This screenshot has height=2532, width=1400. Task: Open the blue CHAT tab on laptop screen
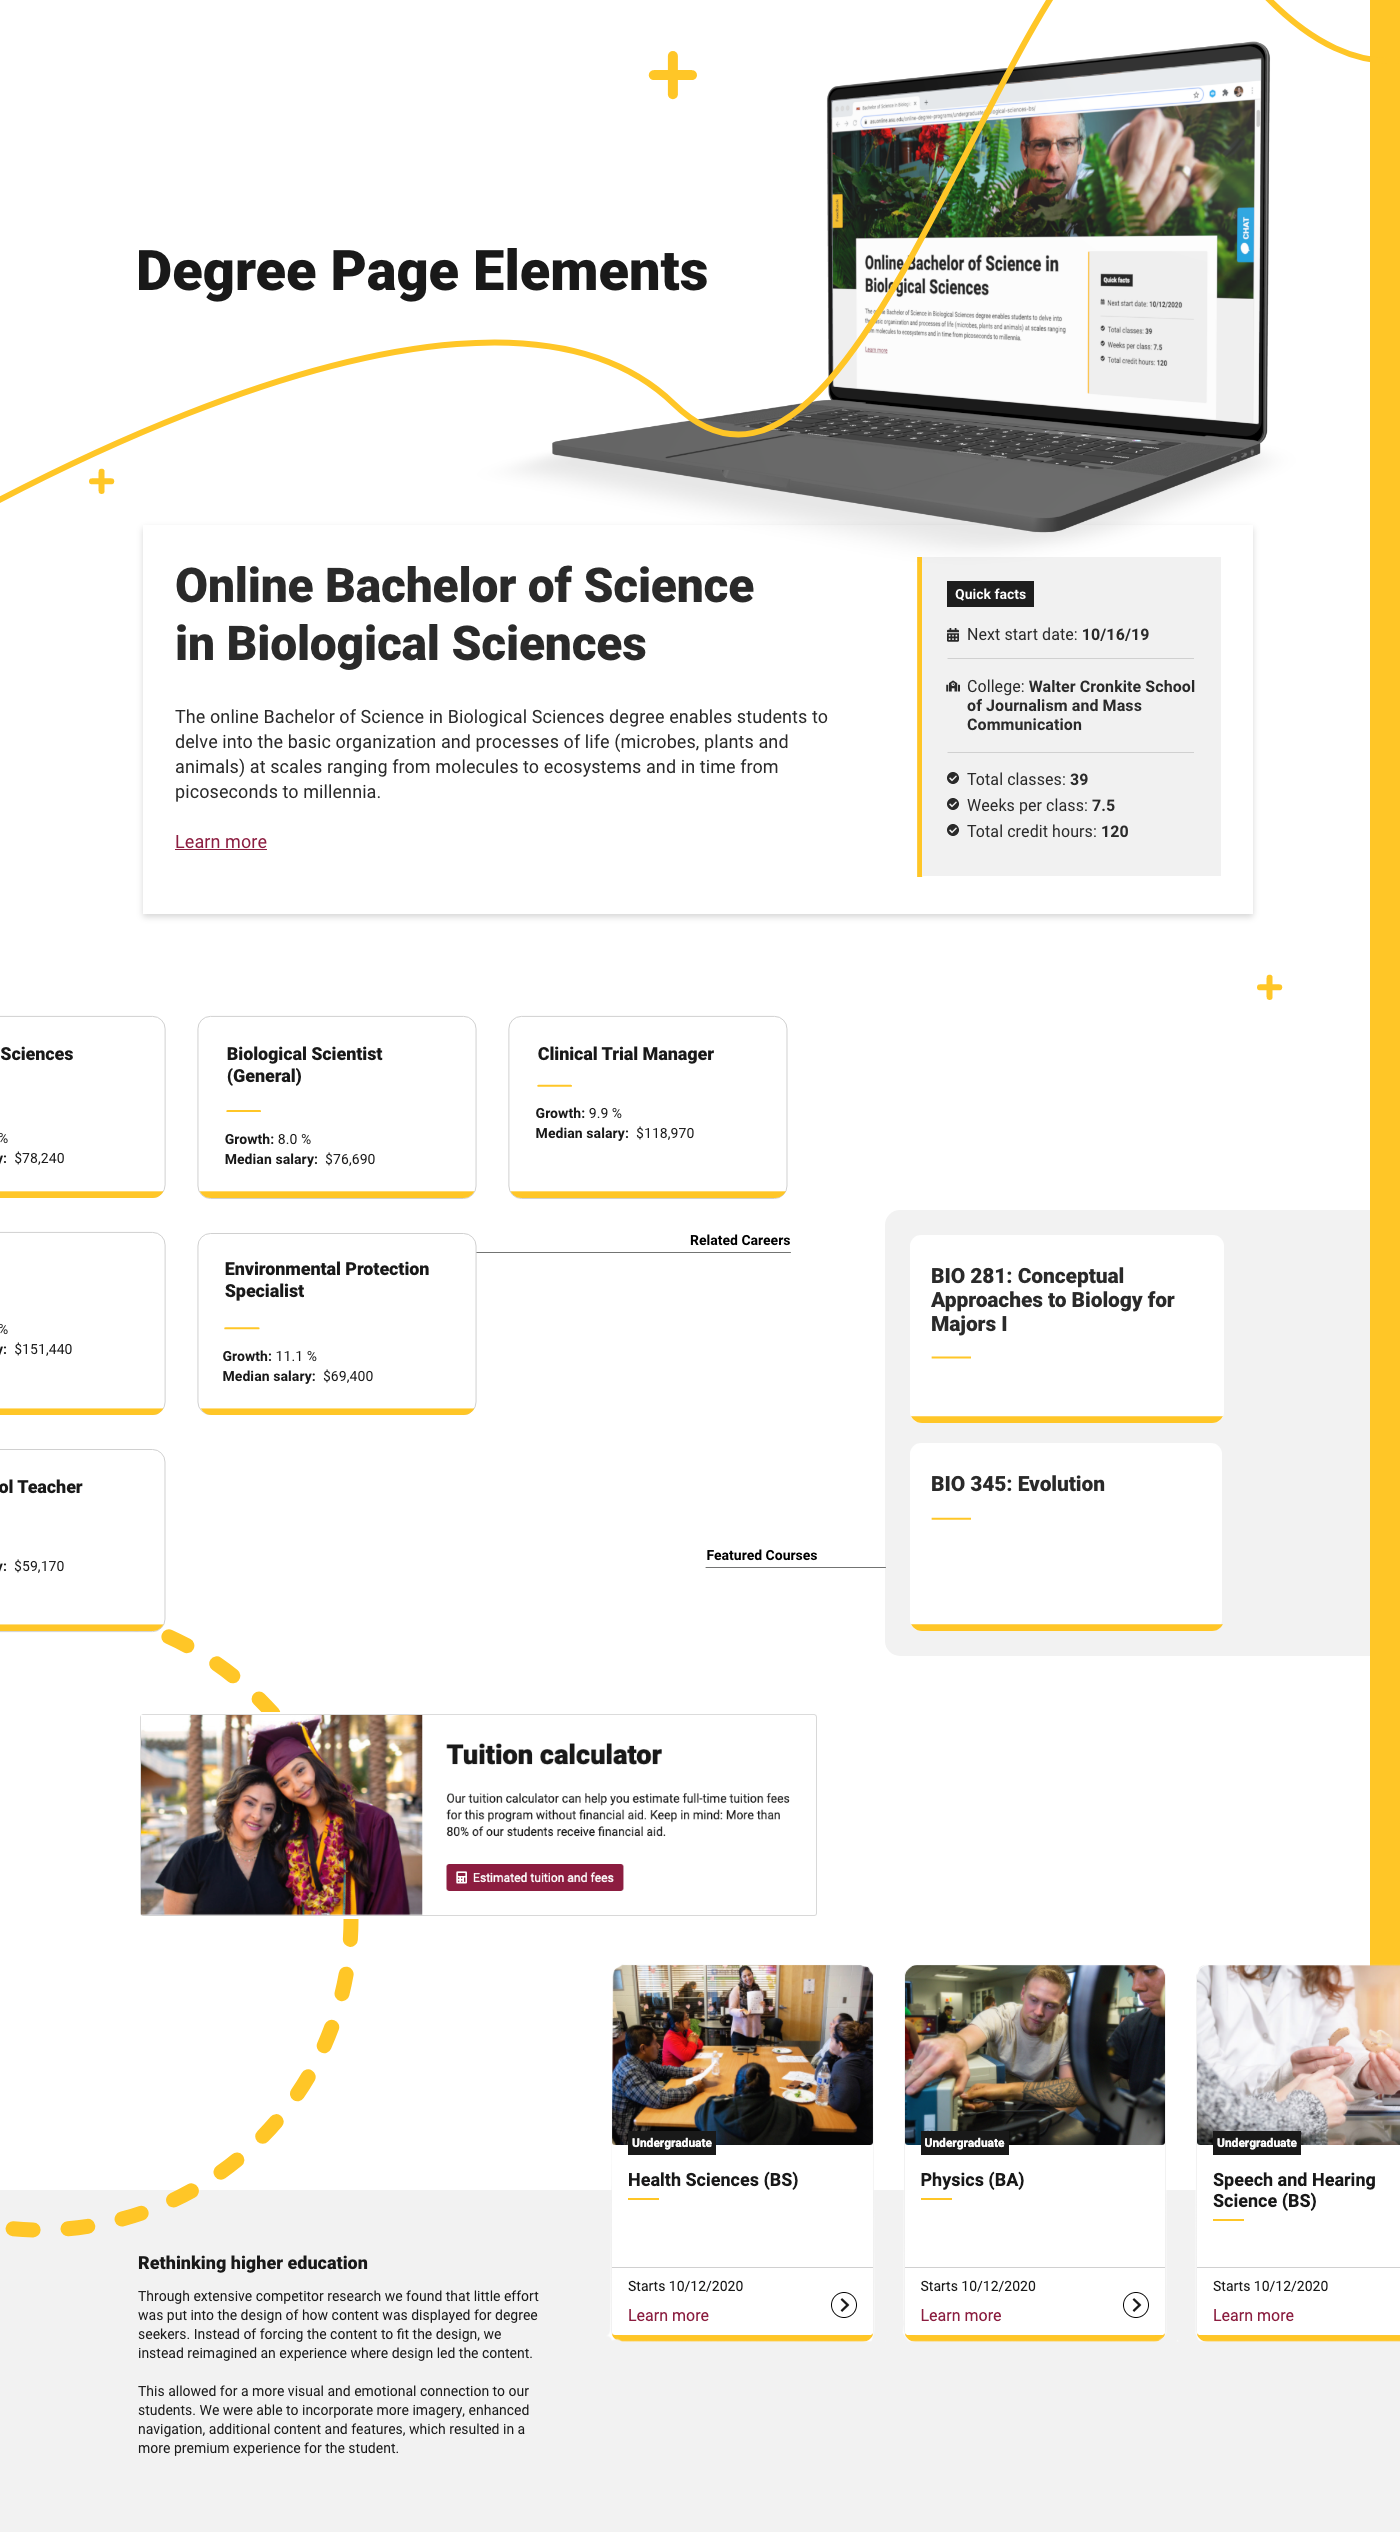1245,235
